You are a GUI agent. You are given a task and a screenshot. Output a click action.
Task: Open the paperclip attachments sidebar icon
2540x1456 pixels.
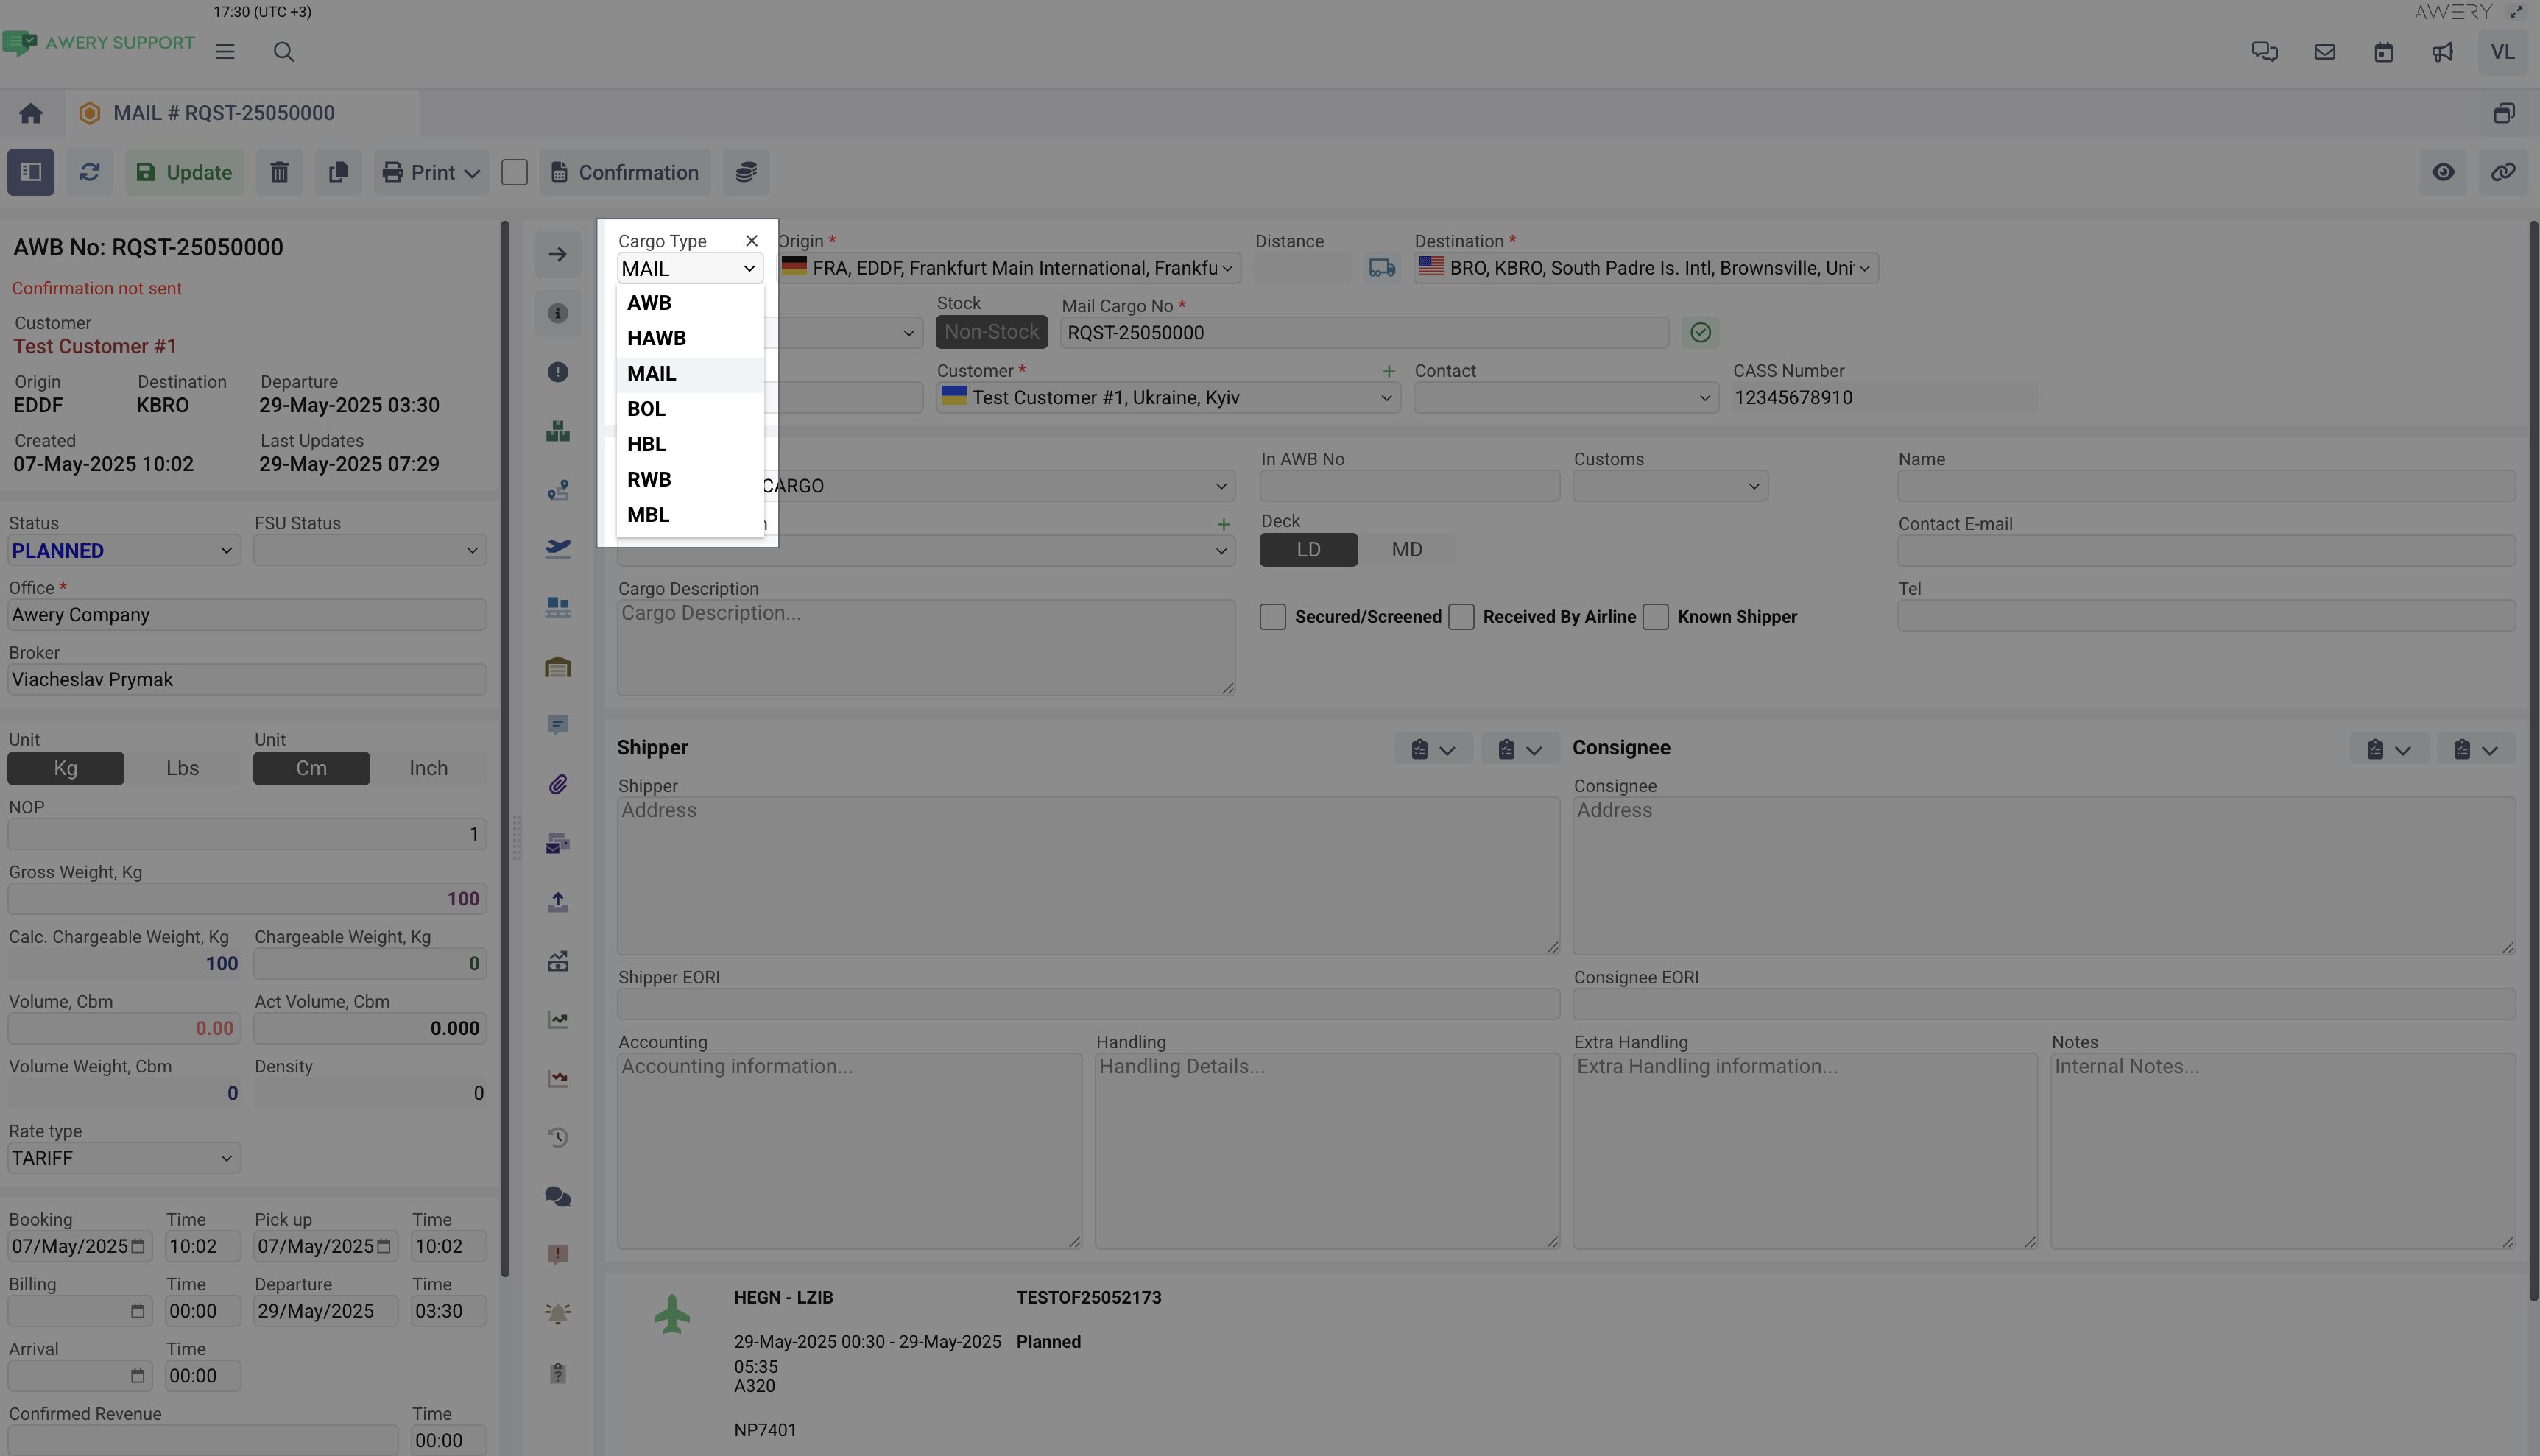click(x=558, y=784)
